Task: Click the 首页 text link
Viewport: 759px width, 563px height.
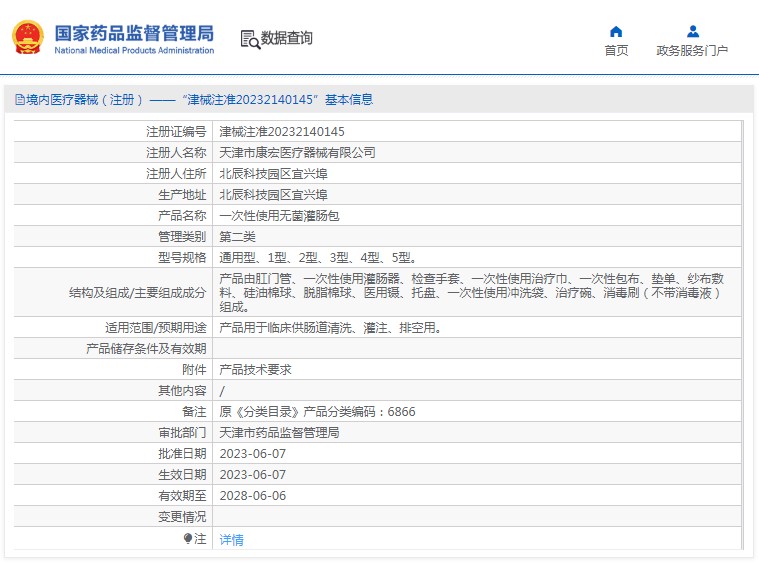Action: coord(616,50)
